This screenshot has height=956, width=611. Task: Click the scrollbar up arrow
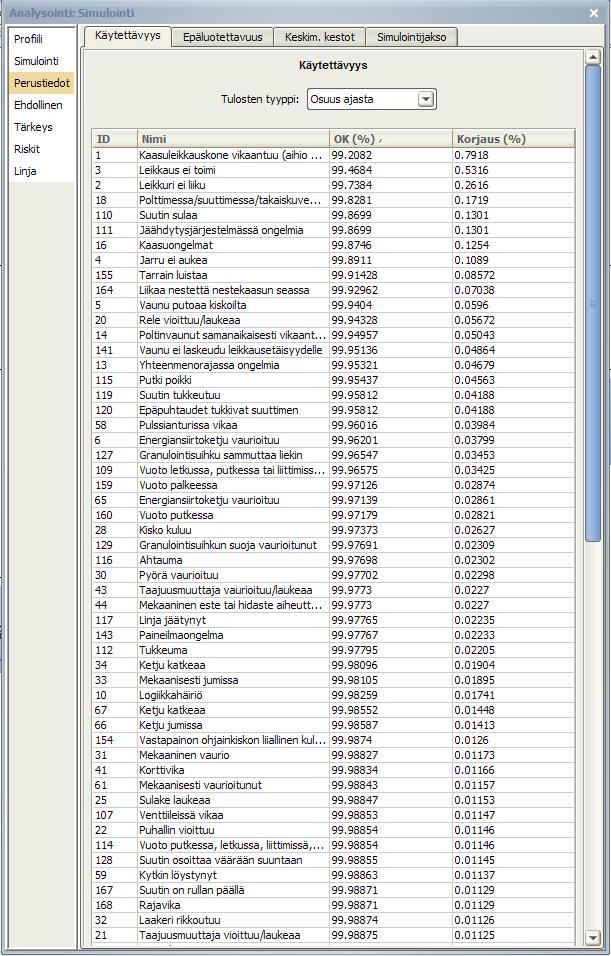(x=592, y=58)
